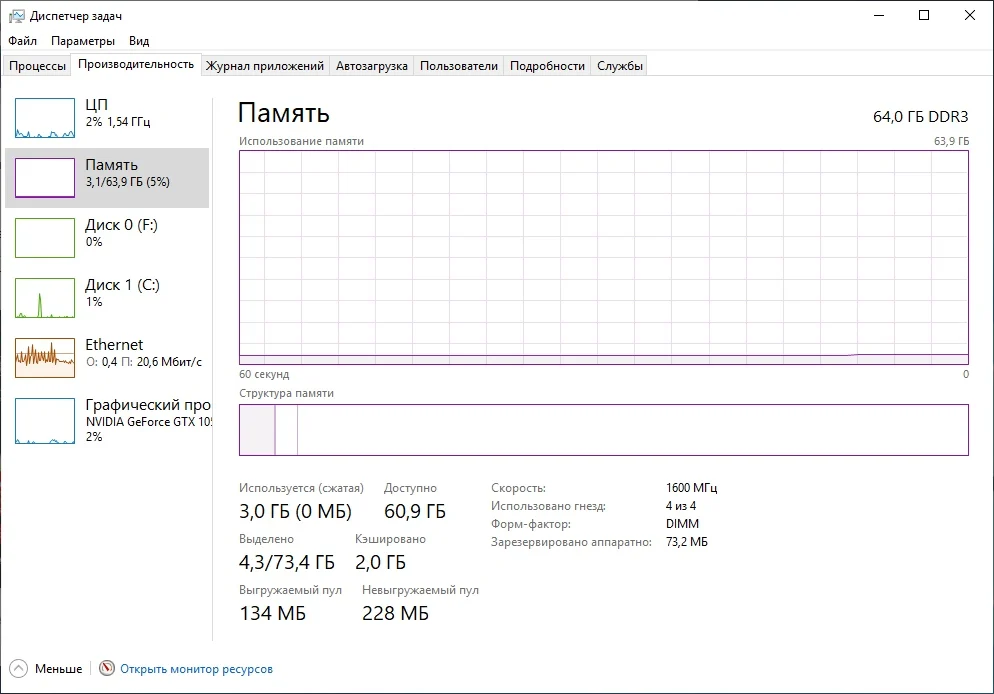Select the Ethernet network graph
This screenshot has width=994, height=694.
tap(45, 358)
